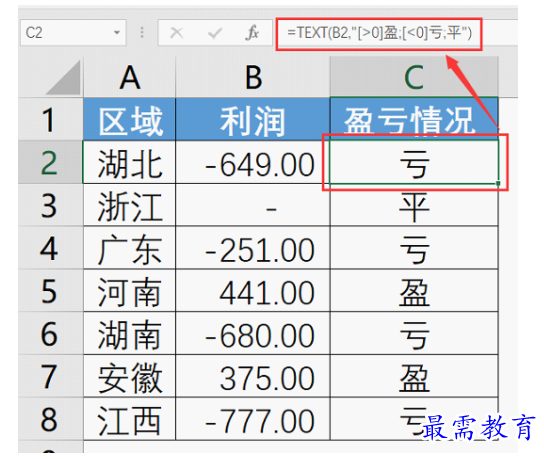This screenshot has height=459, width=544.
Task: Click the -680.00 profit cell
Action: tap(253, 333)
